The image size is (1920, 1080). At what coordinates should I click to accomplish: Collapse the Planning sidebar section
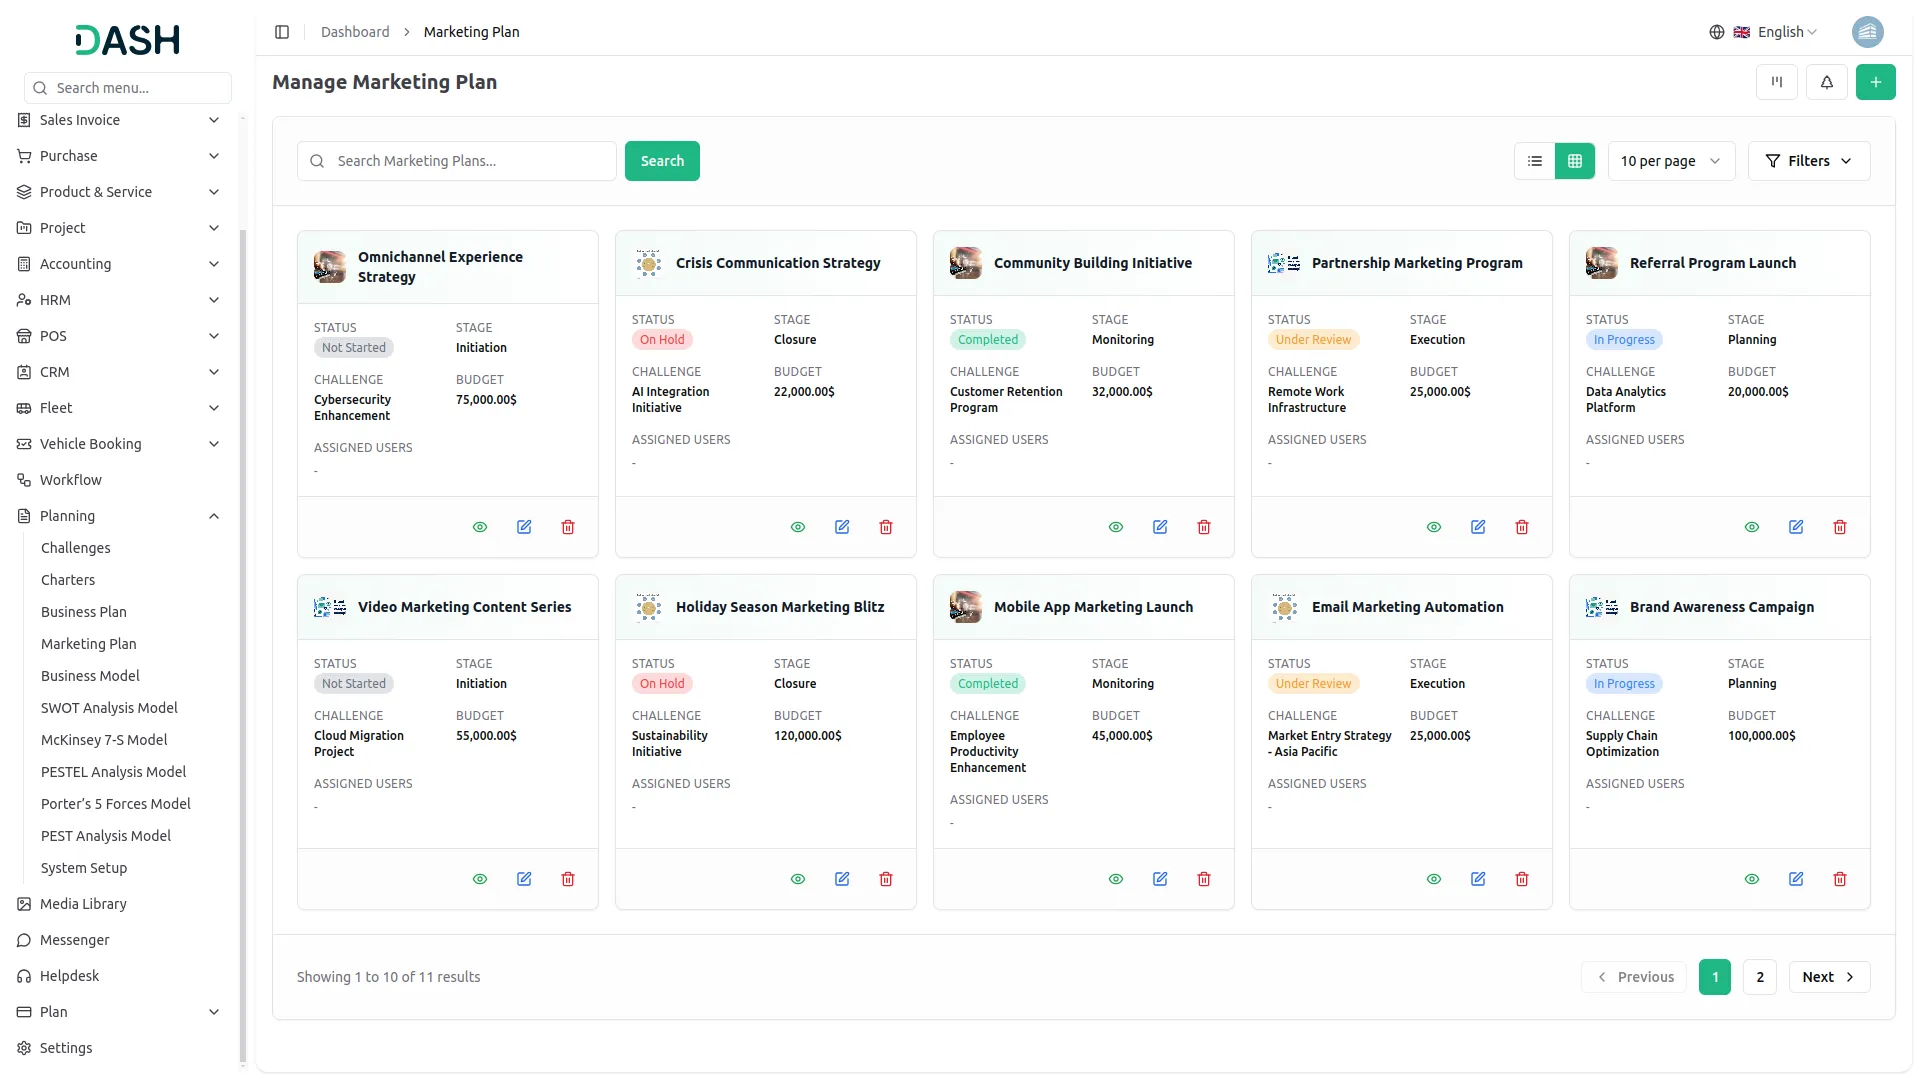119,516
